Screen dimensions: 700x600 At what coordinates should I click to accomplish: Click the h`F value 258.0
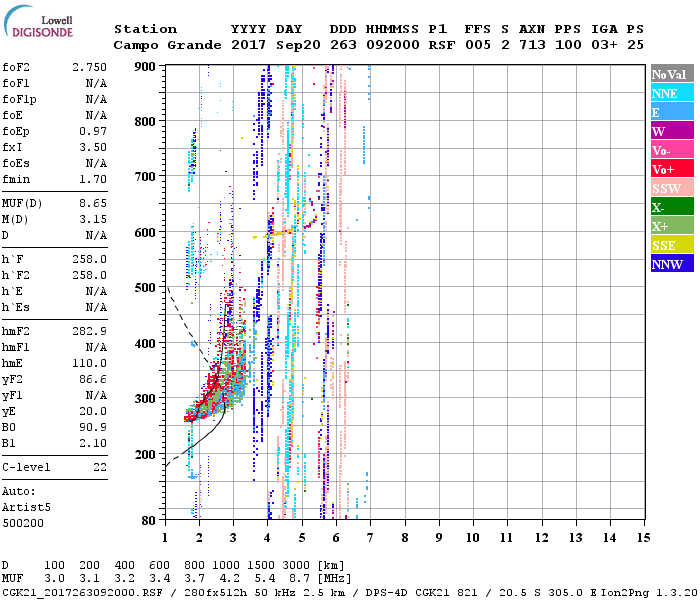[89, 259]
